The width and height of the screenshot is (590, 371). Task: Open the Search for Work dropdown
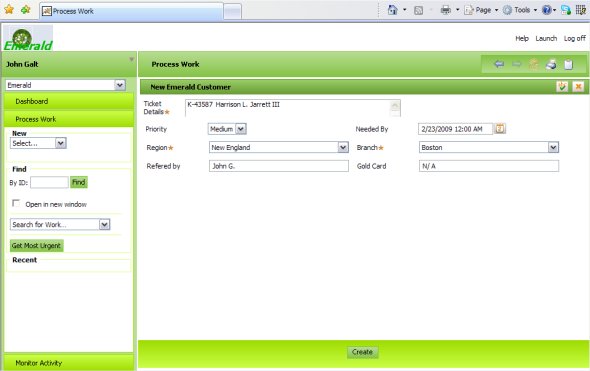[104, 225]
